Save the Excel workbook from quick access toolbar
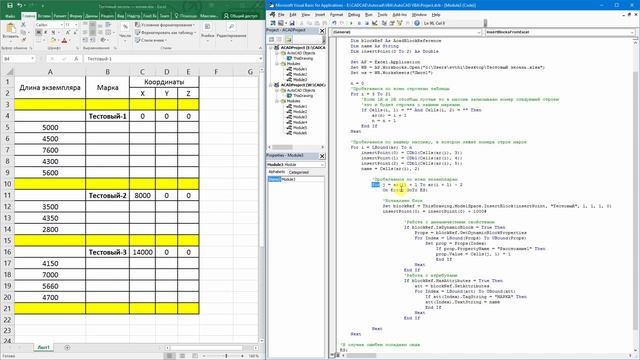Image resolution: width=640 pixels, height=360 pixels. (x=10, y=5)
